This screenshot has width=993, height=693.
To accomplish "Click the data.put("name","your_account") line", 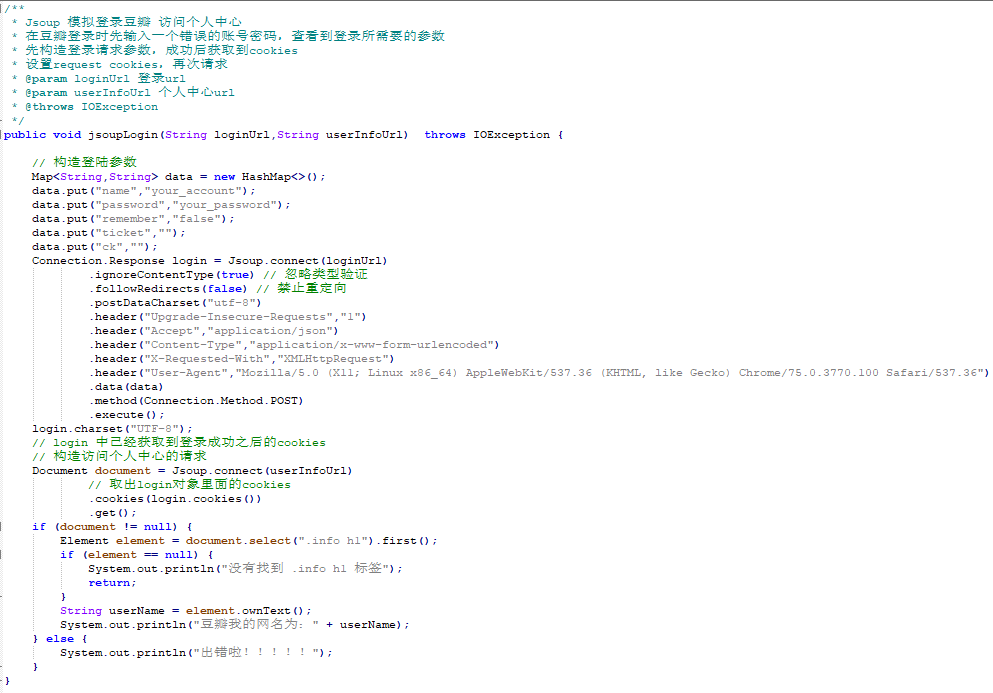I will point(144,191).
